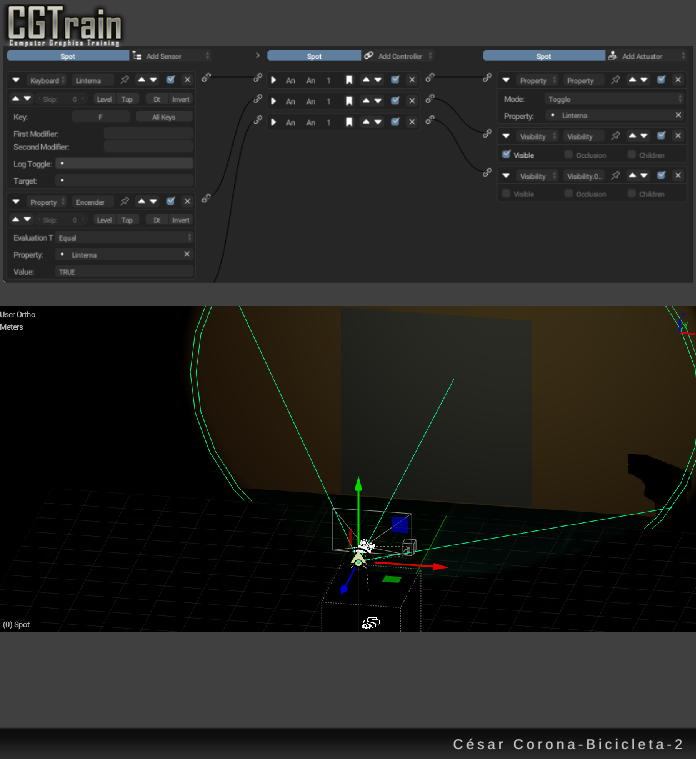This screenshot has width=696, height=759.
Task: Click the output link socket of the Keyboard sensor
Action: (x=206, y=78)
